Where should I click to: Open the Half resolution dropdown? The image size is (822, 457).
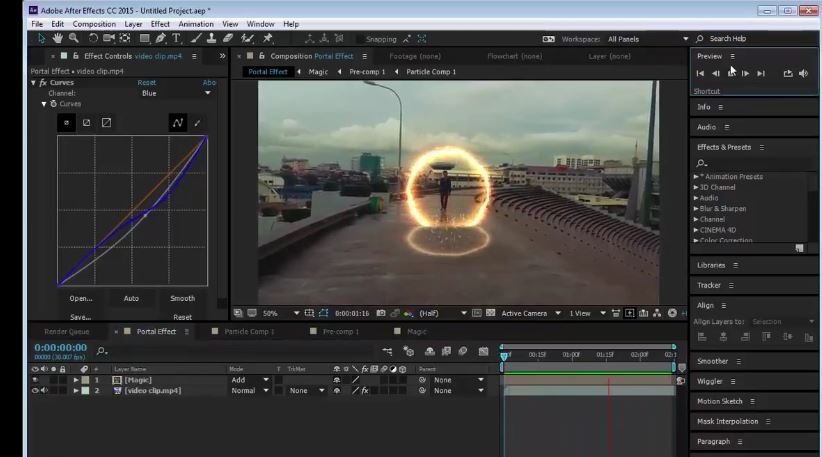pyautogui.click(x=443, y=313)
